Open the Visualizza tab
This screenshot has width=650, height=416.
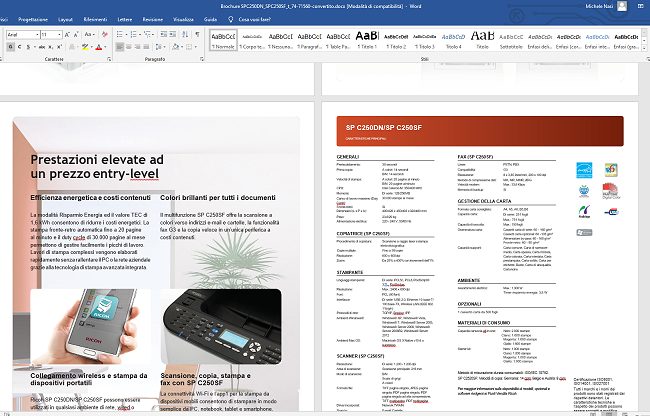pos(183,19)
